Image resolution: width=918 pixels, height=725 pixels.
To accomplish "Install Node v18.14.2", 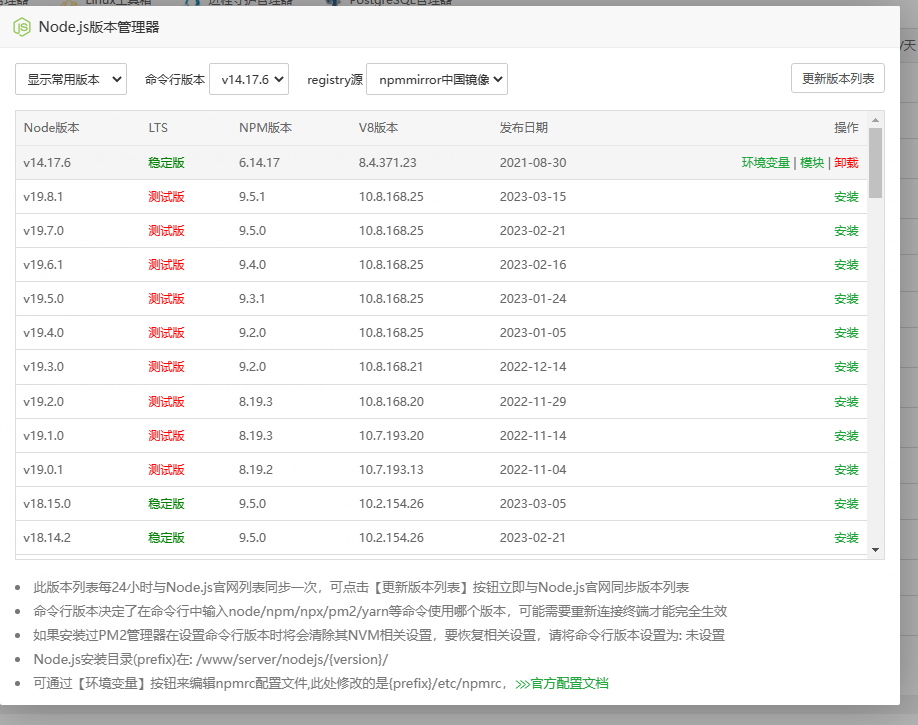I will 847,538.
